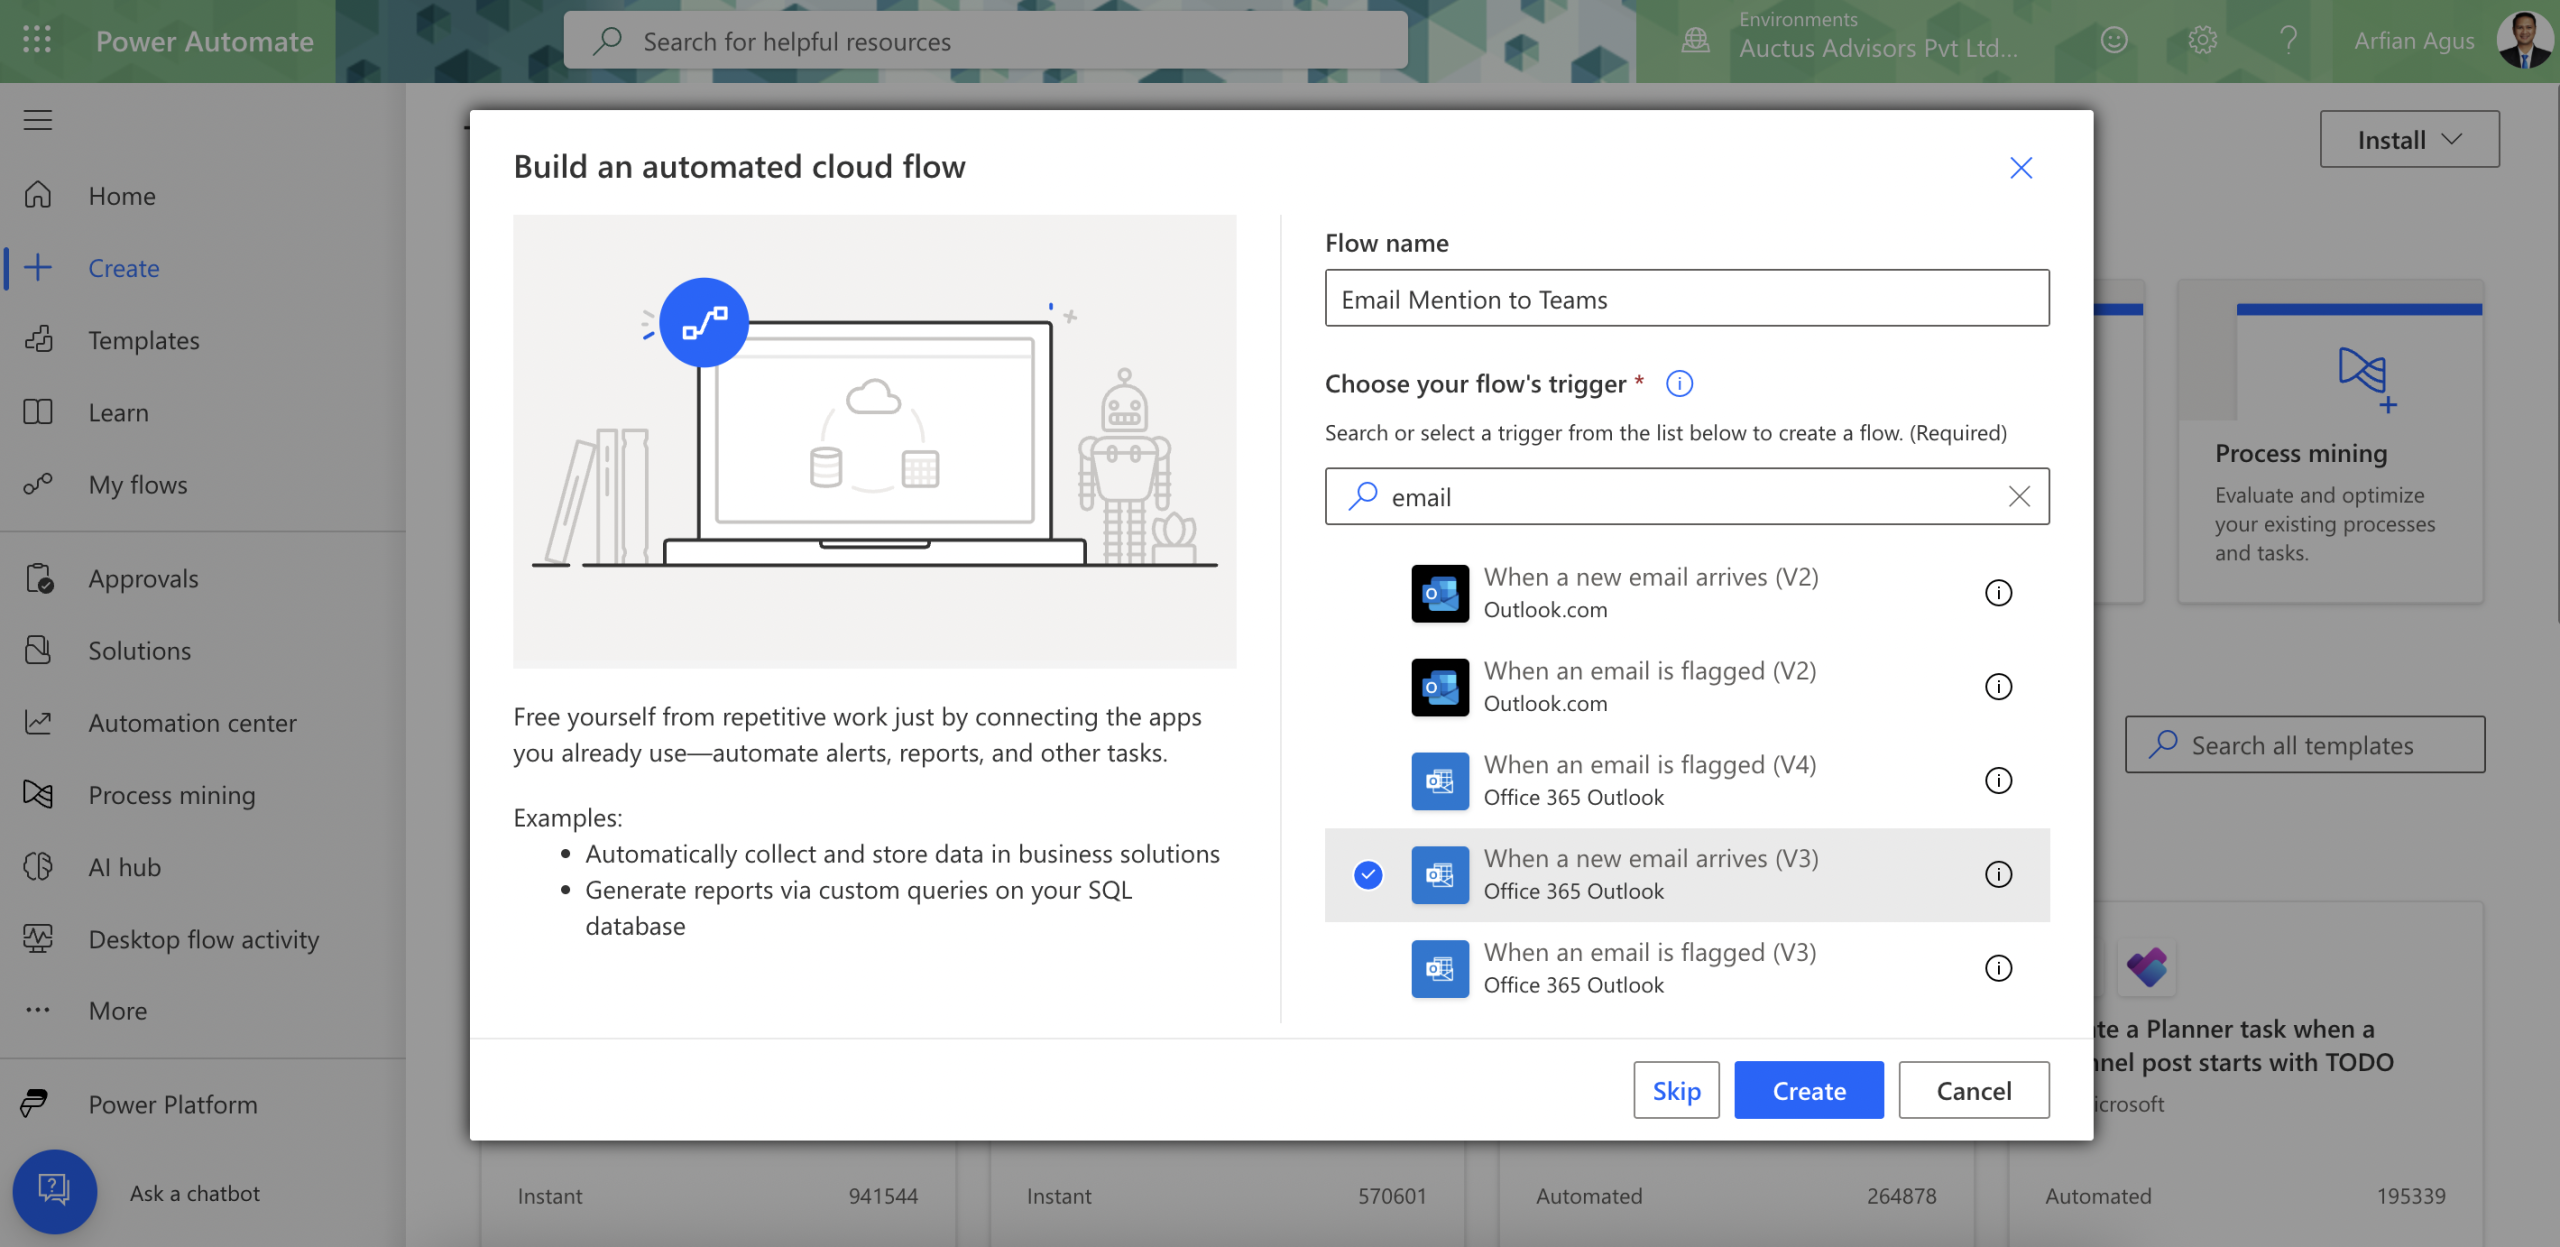Image resolution: width=2560 pixels, height=1247 pixels.
Task: Click the Automation center chart icon
Action: [38, 722]
